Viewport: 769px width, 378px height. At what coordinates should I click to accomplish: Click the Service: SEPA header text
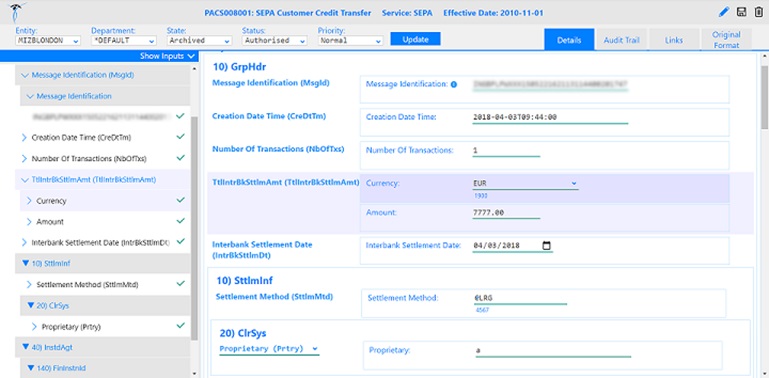coord(407,13)
